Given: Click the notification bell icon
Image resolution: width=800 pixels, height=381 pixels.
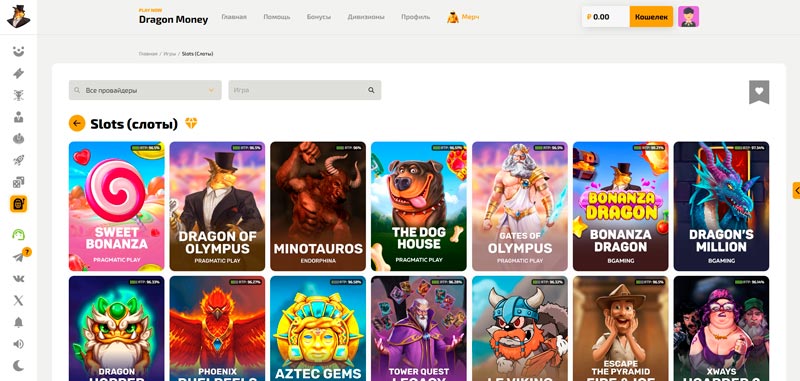Looking at the screenshot, I should [x=18, y=322].
